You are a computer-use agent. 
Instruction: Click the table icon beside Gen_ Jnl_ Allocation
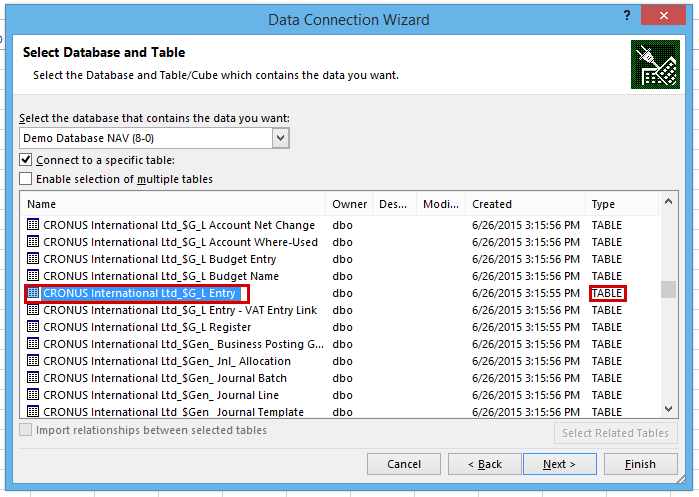pyautogui.click(x=33, y=361)
